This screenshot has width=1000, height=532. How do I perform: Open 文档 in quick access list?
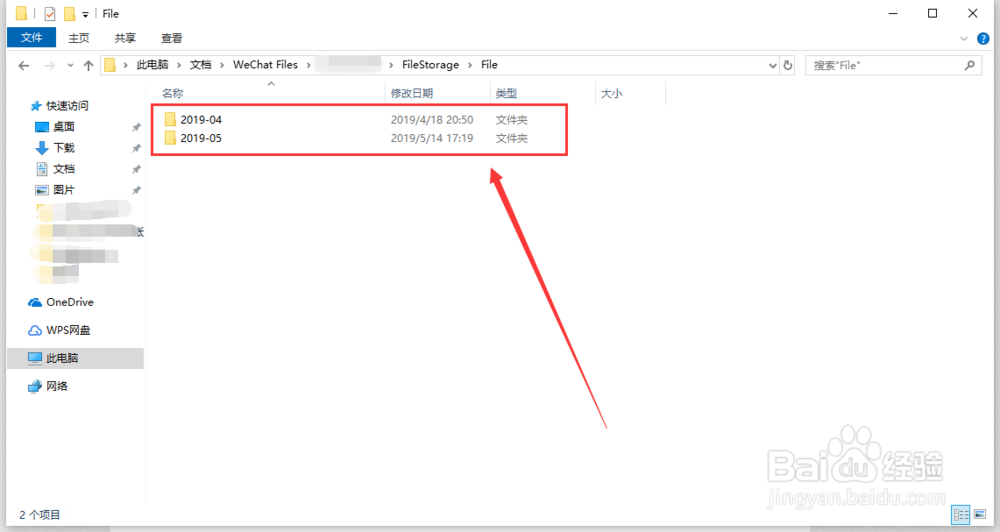point(64,169)
